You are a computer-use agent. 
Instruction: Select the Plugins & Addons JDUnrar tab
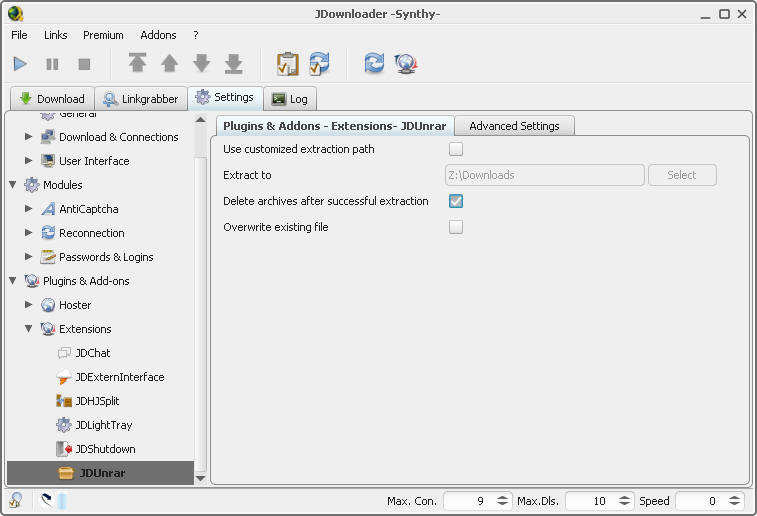click(x=335, y=126)
